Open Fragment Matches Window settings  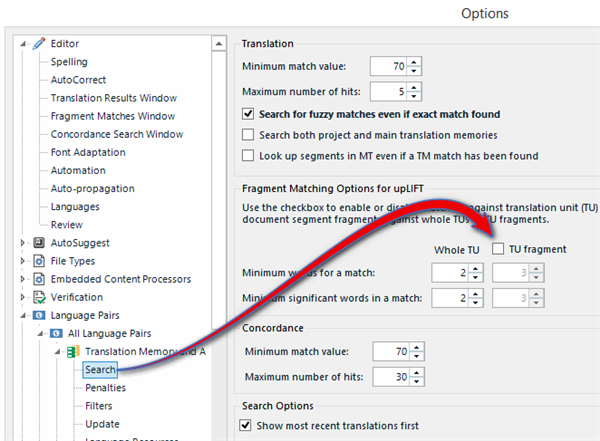pos(113,116)
